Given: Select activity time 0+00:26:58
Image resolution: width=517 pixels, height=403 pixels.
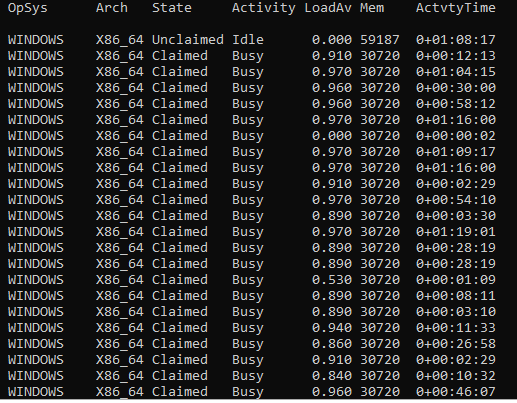Looking at the screenshot, I should pyautogui.click(x=456, y=344).
